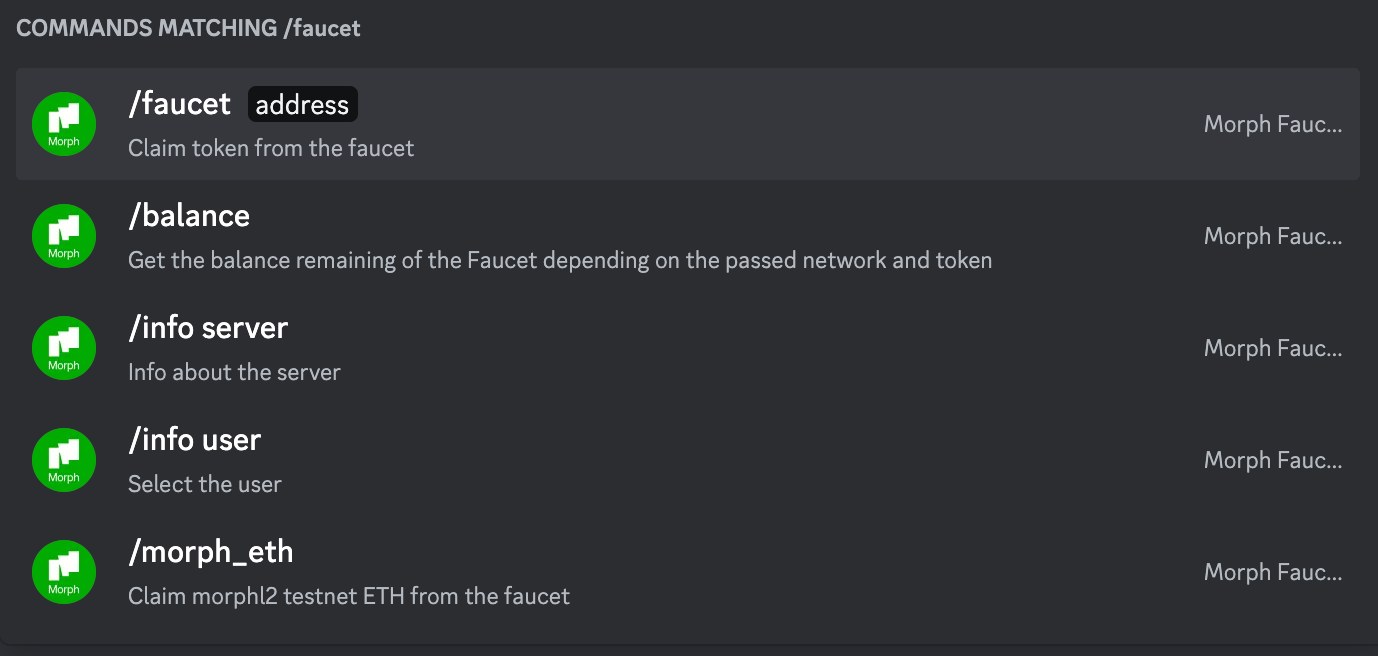Screen dimensions: 1378x656
Task: Click the Morph avatar beside /faucet command
Action: [64, 124]
